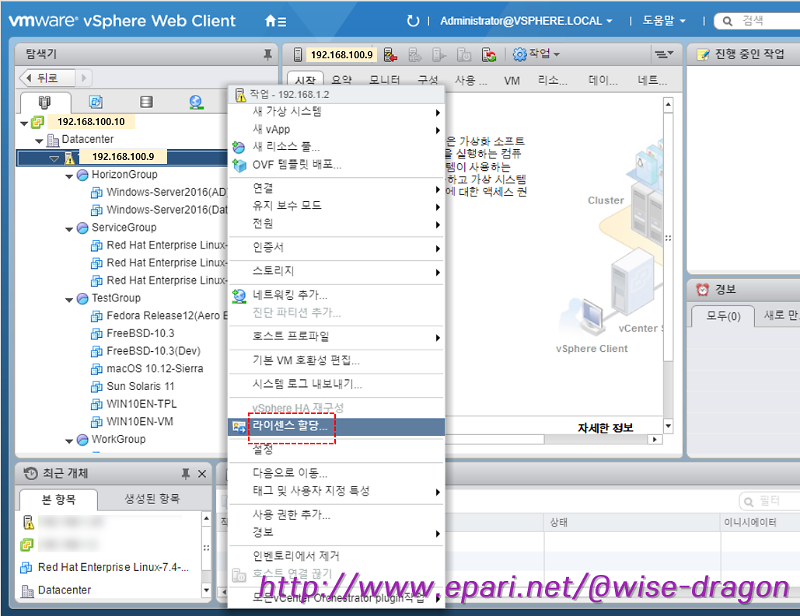Click the 필터 filter input field
This screenshot has height=616, width=800.
pos(769,502)
